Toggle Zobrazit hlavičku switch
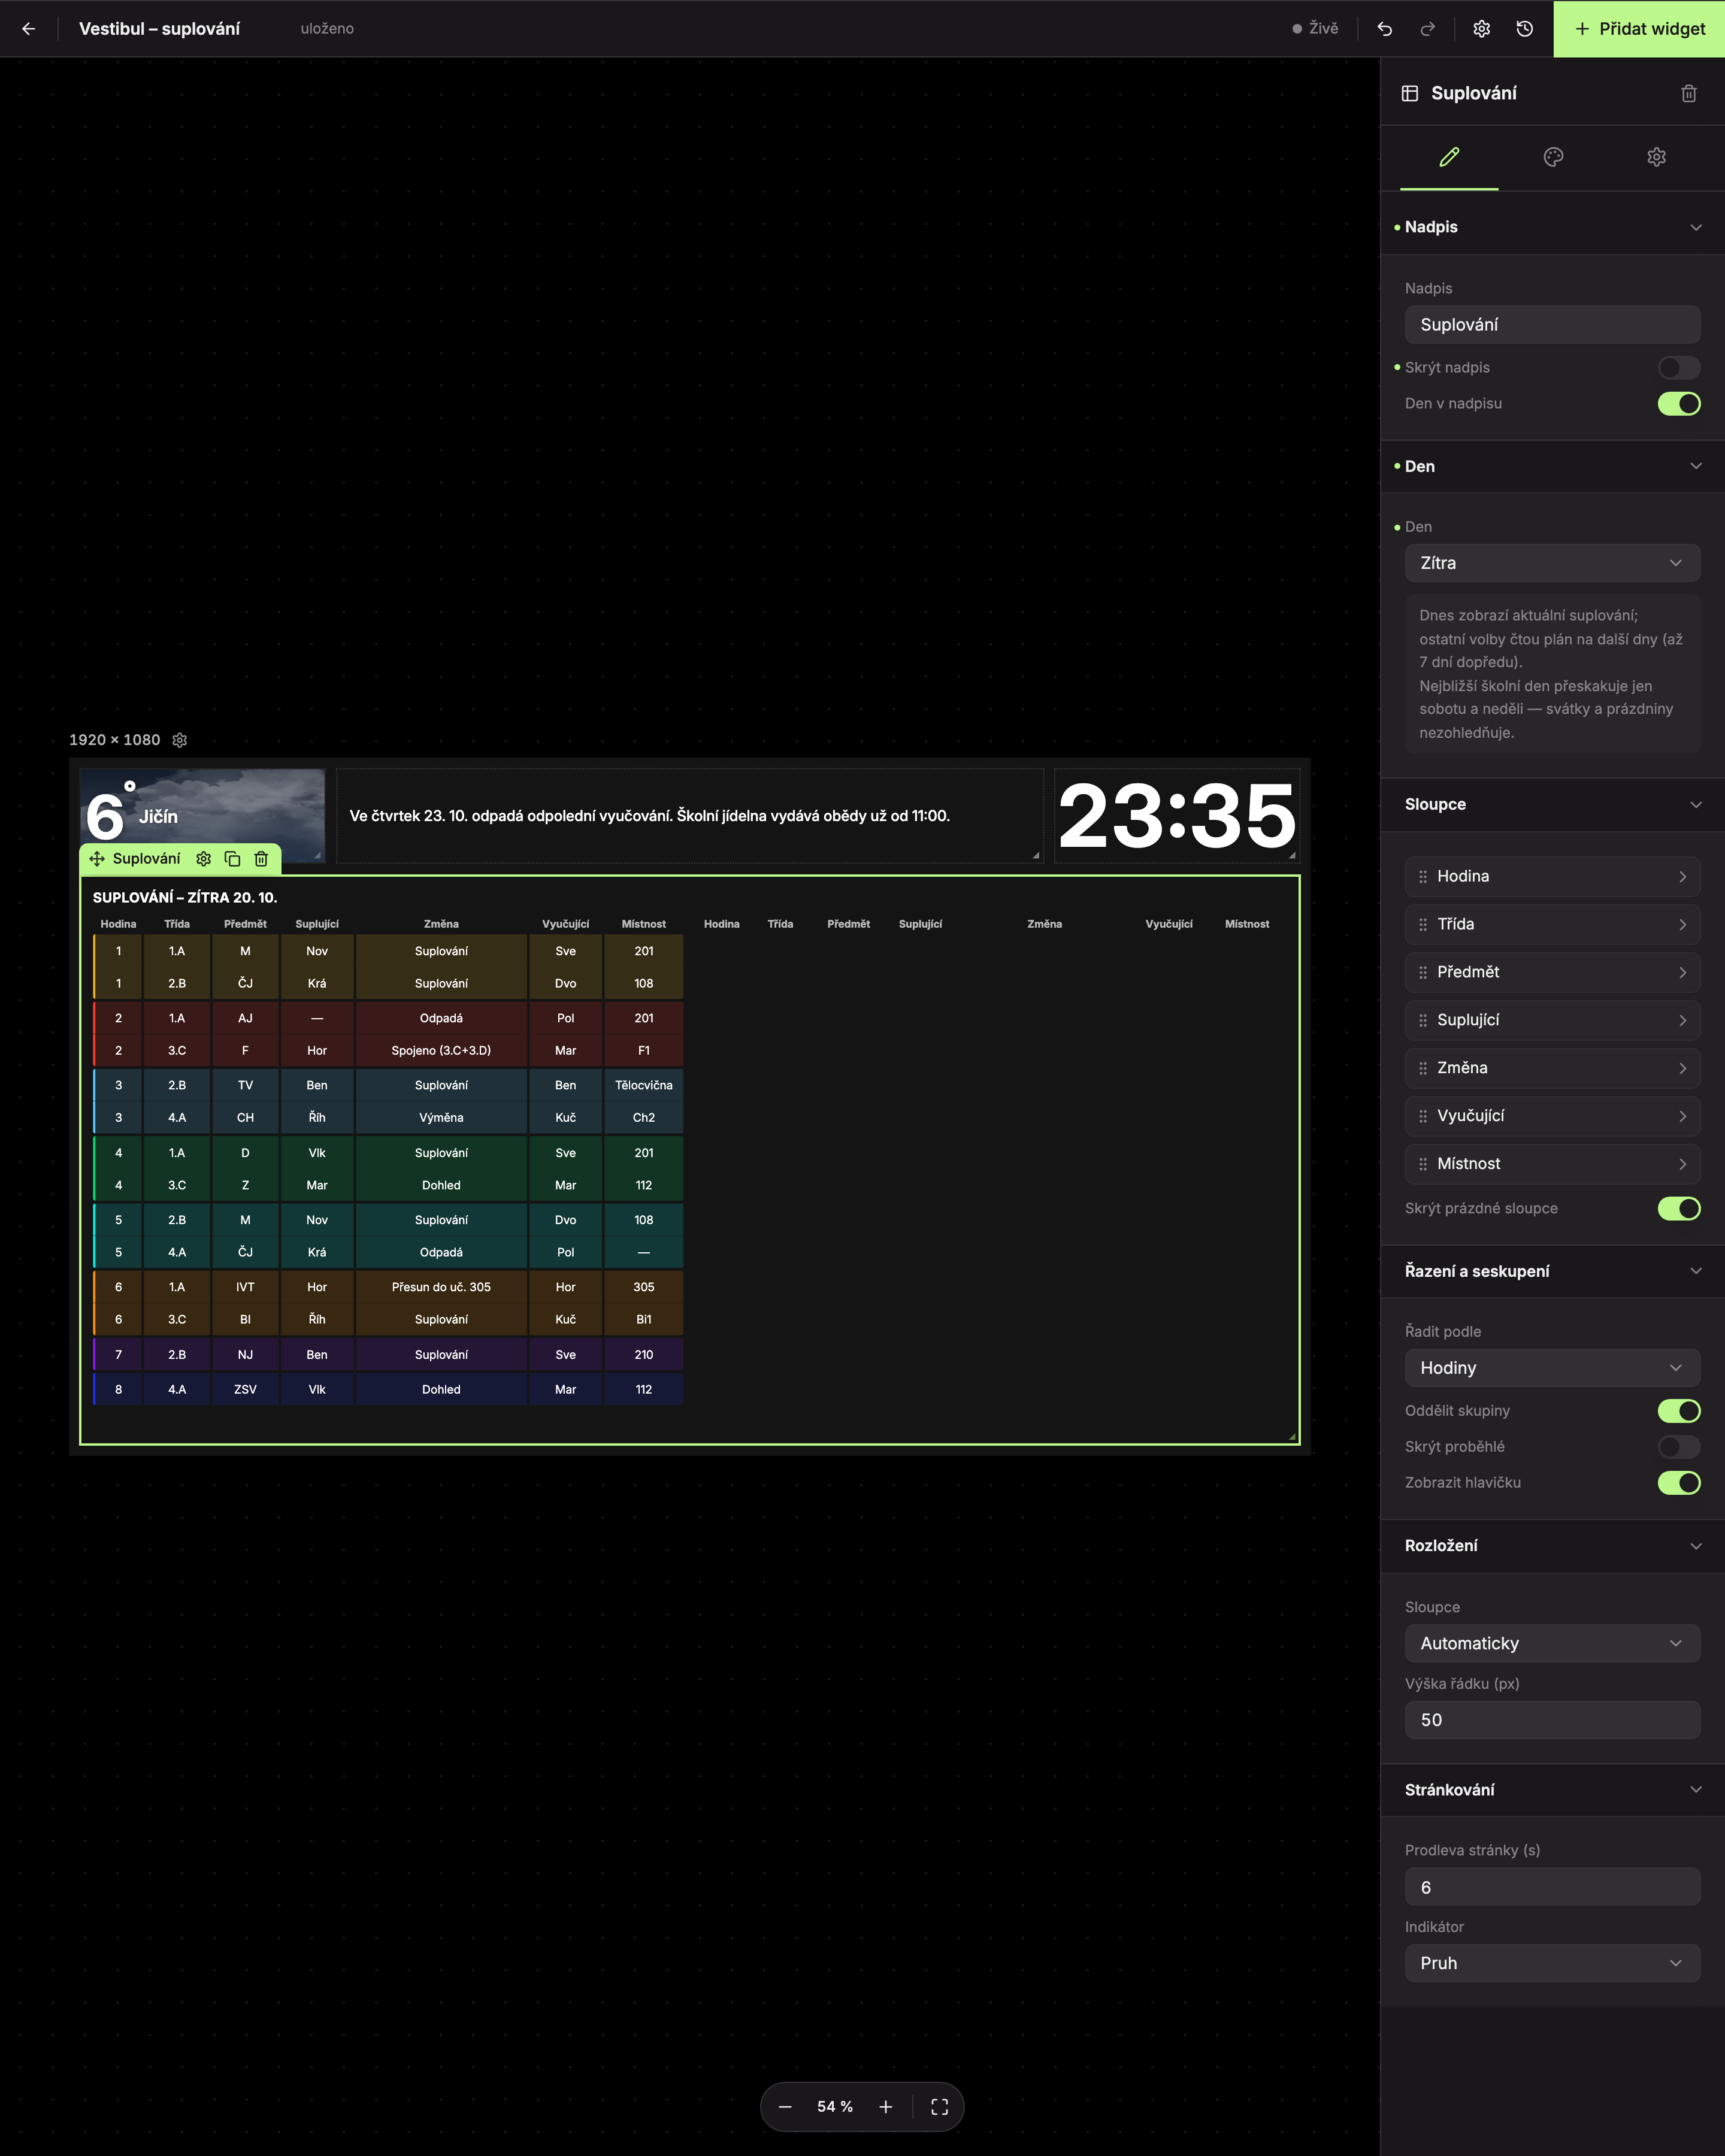This screenshot has width=1725, height=2156. pos(1679,1483)
